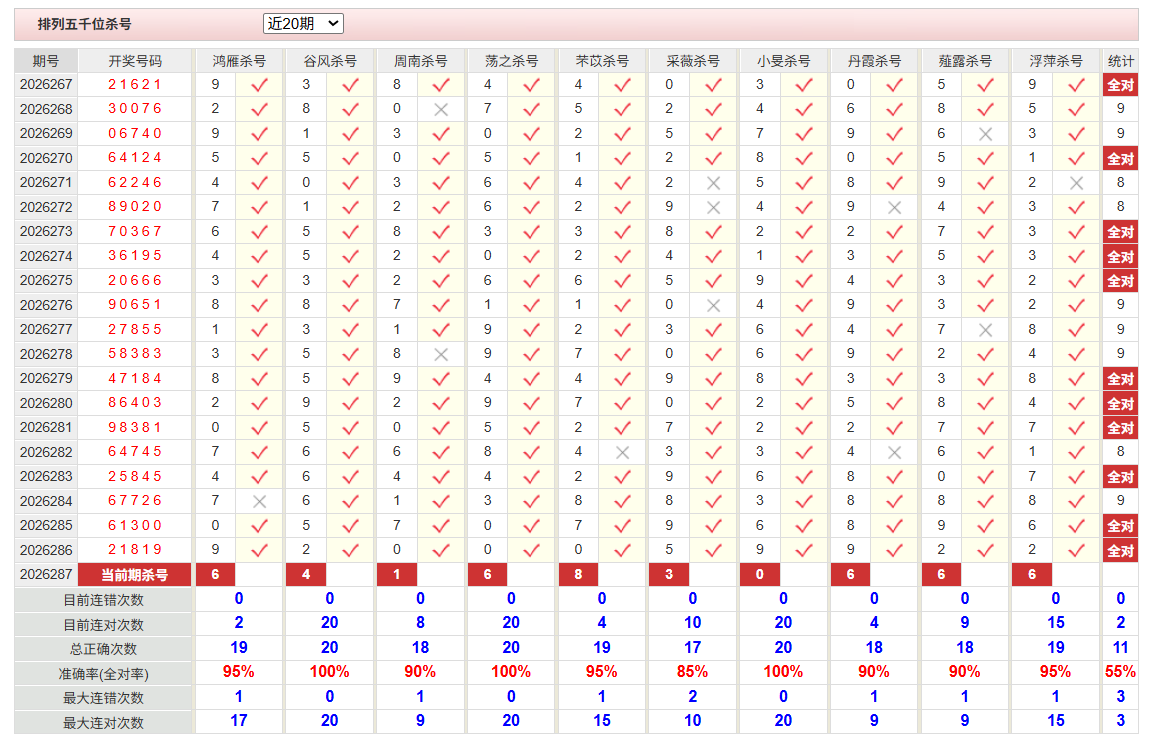Image resolution: width=1171 pixels, height=749 pixels.
Task: Click the X mark for 周南杀号 in row 2026268
Action: (441, 110)
